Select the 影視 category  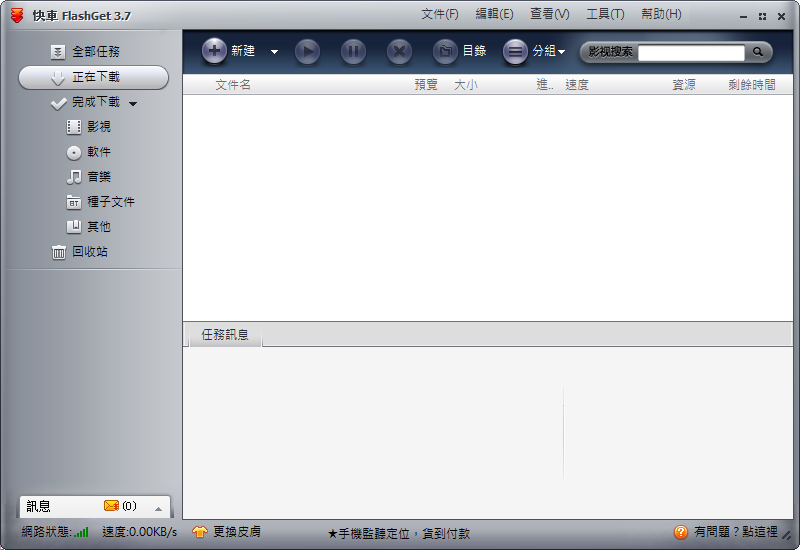pos(98,127)
